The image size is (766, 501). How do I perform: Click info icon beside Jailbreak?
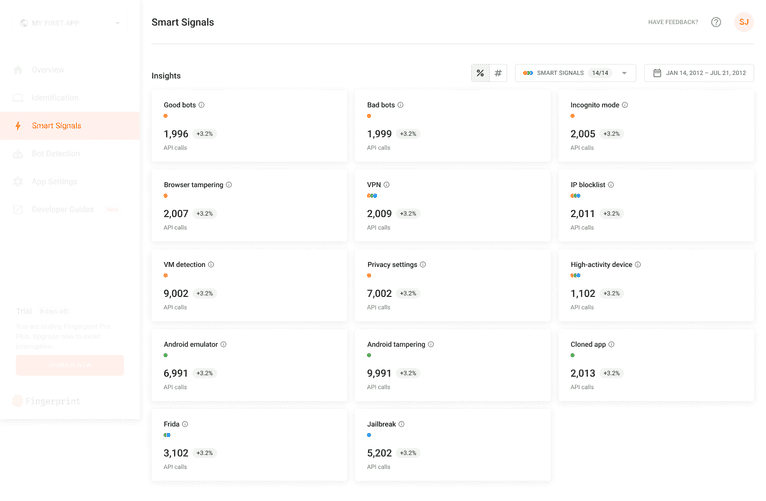402,424
